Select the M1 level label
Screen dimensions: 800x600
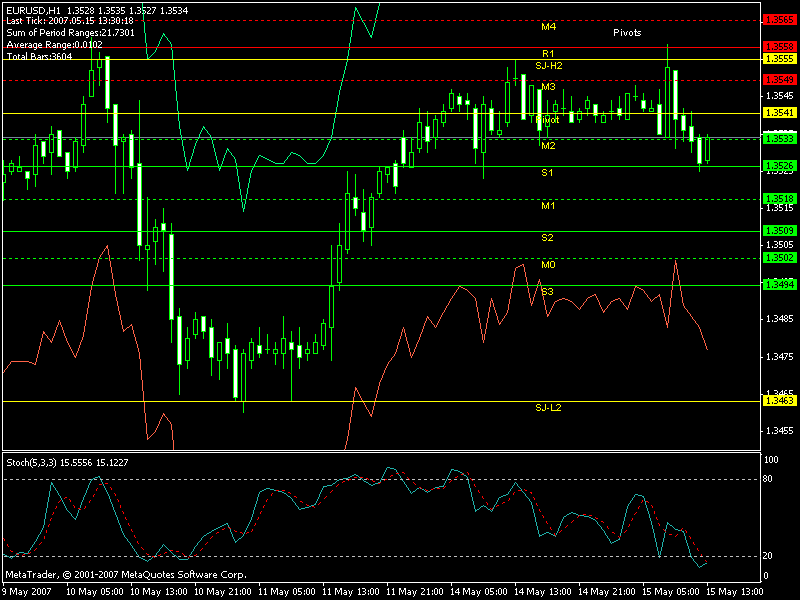point(548,206)
